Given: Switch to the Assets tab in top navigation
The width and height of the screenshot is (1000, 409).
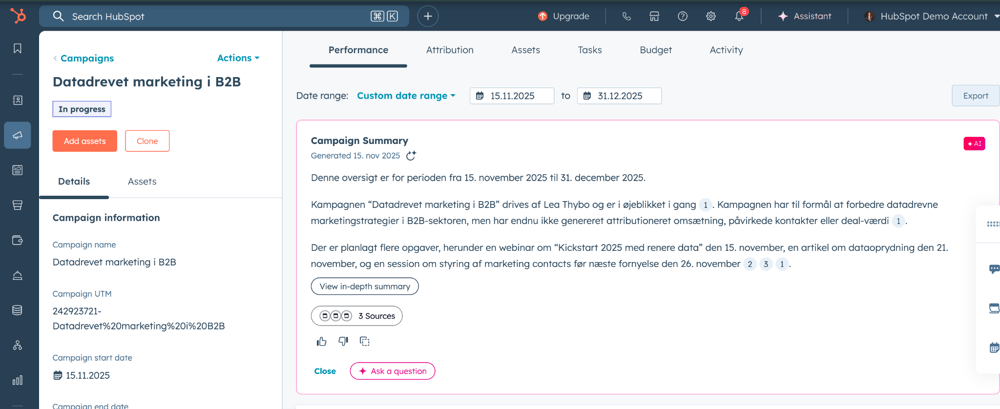Looking at the screenshot, I should [x=526, y=50].
